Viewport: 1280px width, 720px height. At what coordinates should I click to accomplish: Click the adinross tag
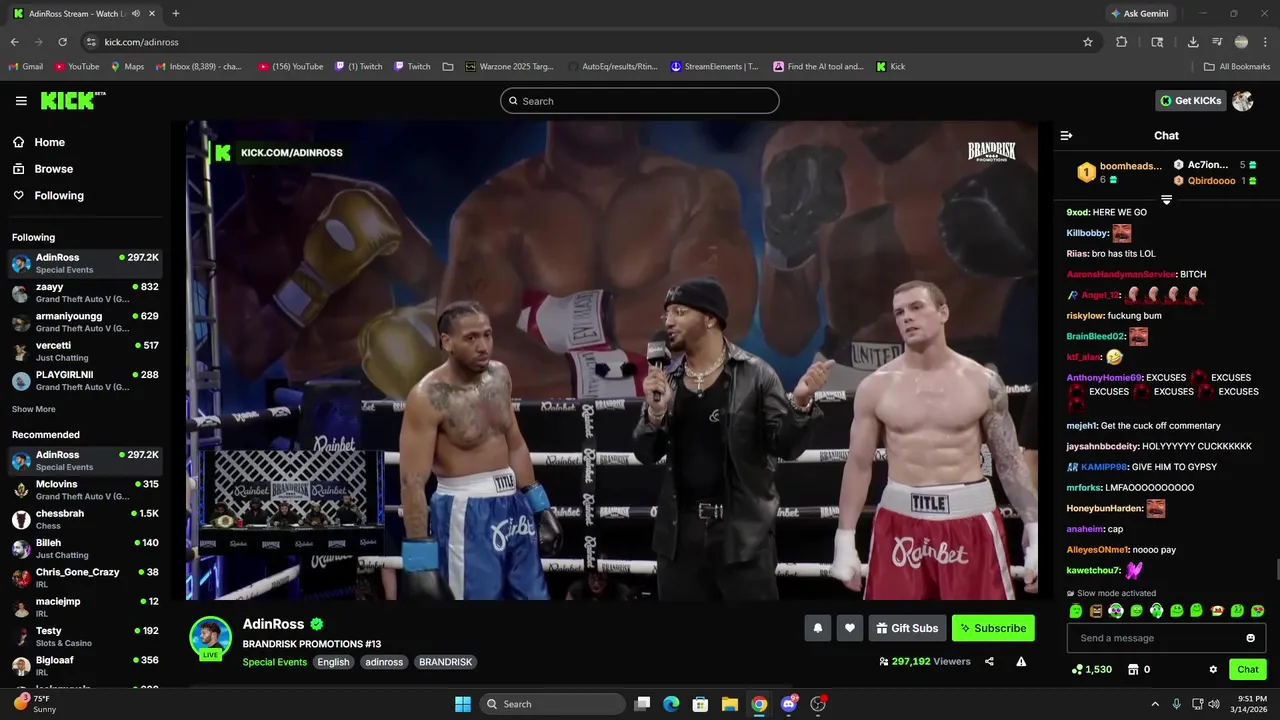[x=384, y=662]
